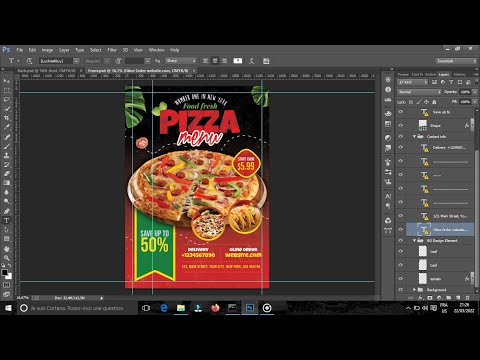Select the Eraser tool

[6, 174]
